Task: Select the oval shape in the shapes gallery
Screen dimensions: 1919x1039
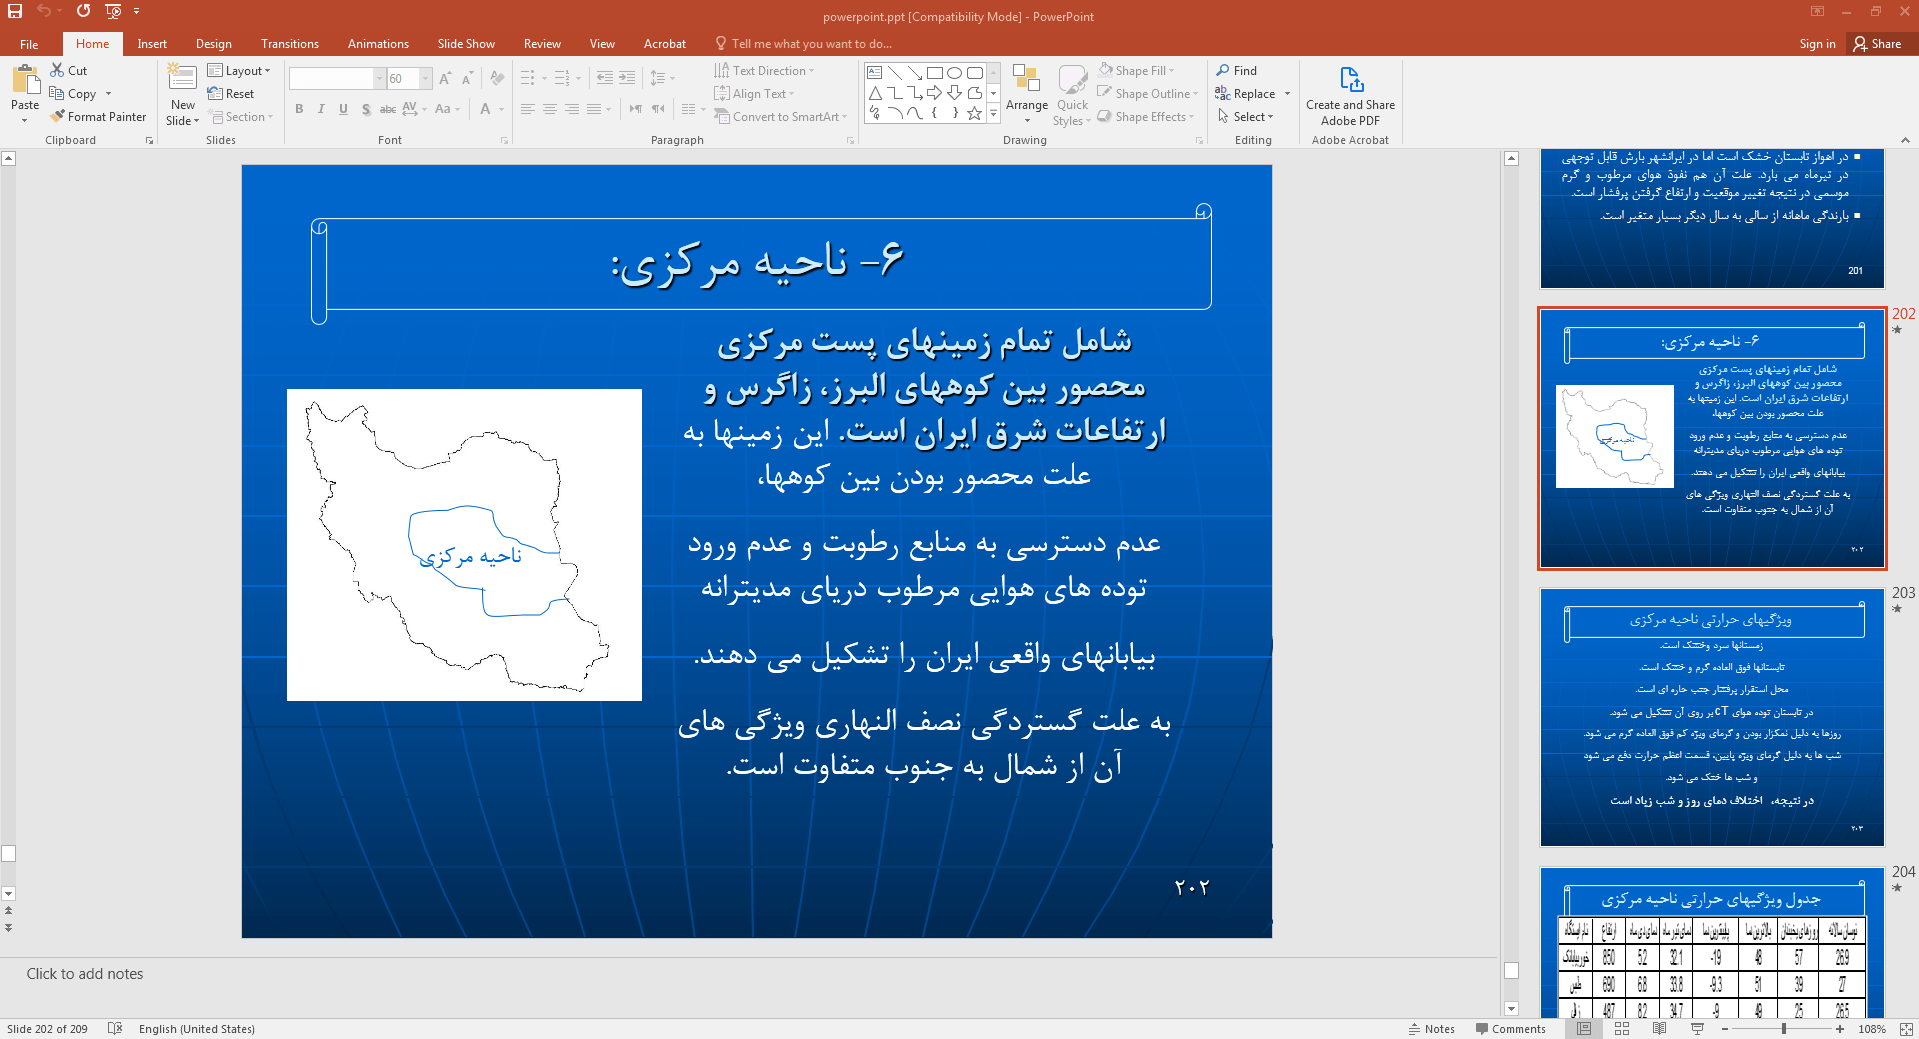Action: pyautogui.click(x=954, y=73)
